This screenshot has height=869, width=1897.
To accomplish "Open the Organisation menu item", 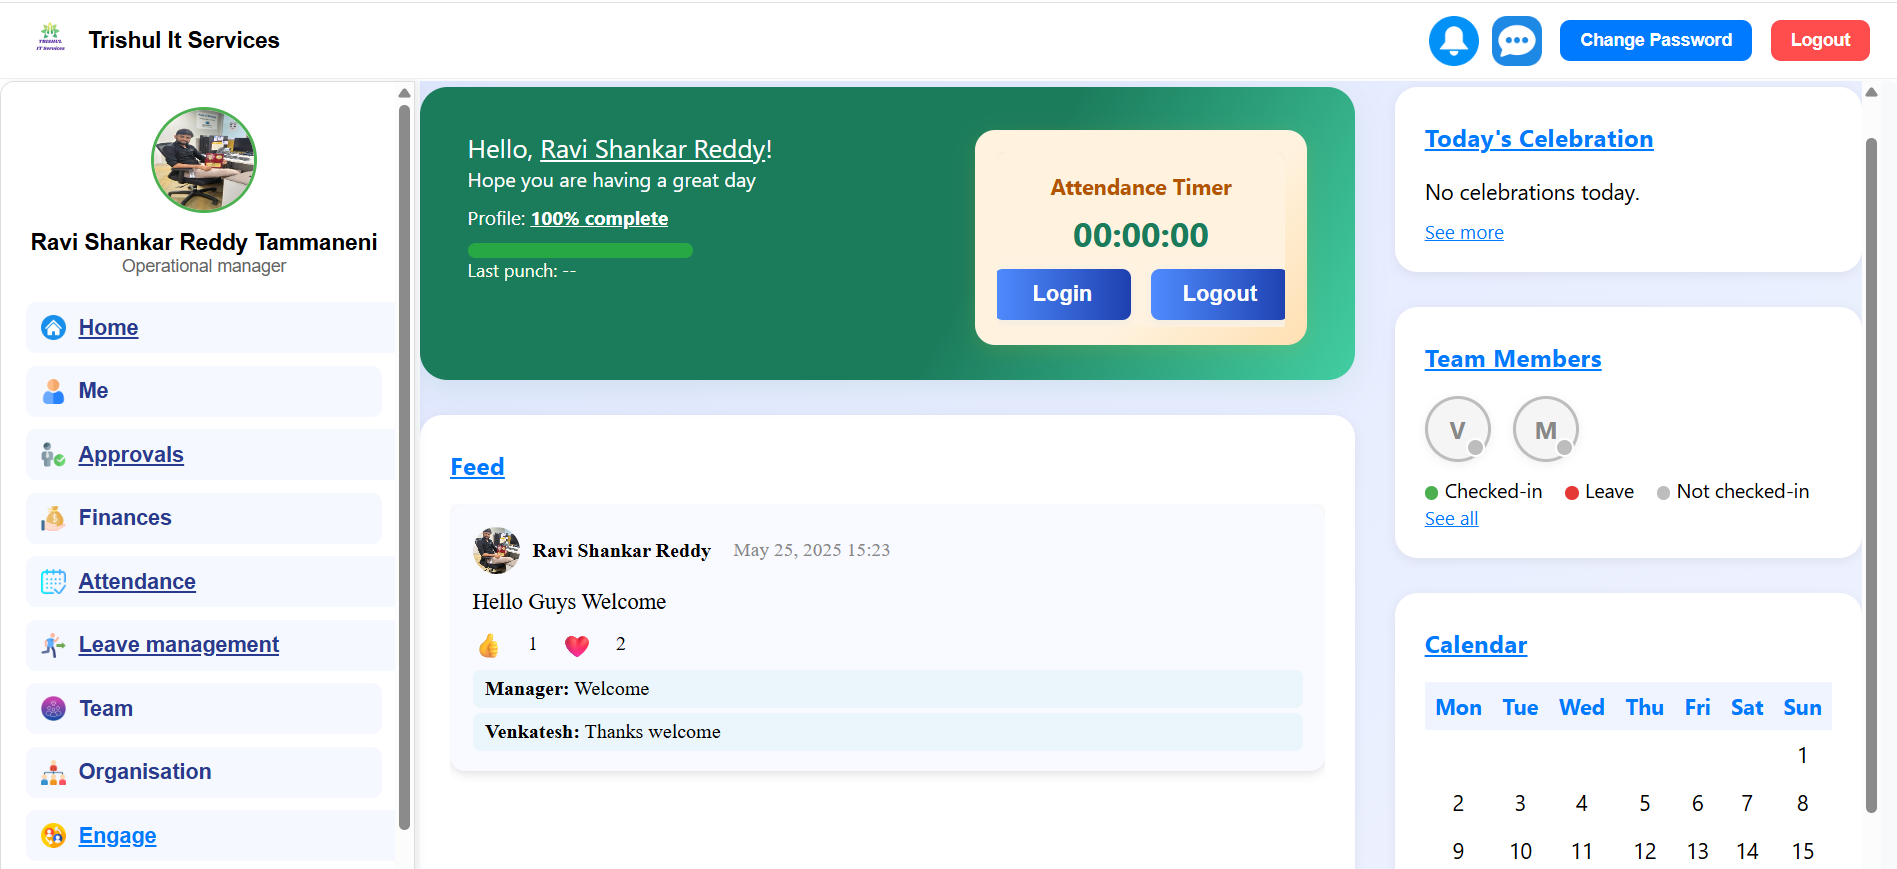I will coord(204,772).
